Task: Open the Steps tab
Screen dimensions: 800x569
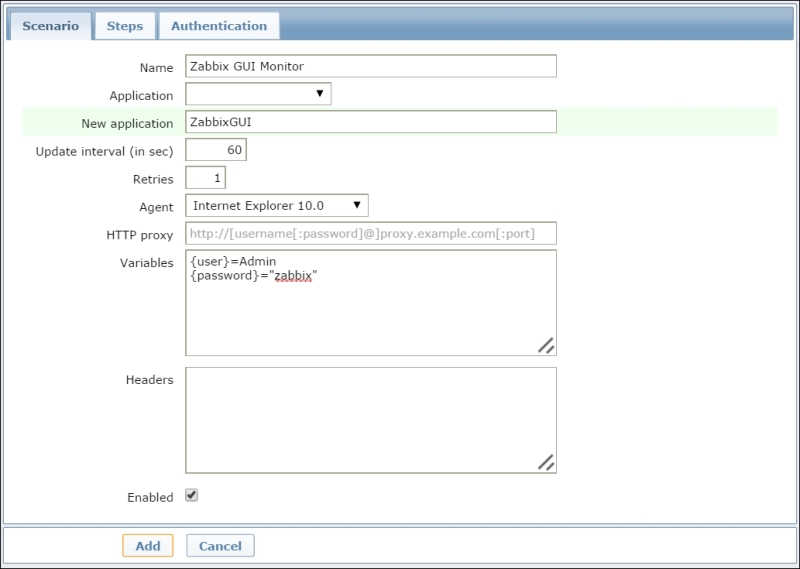Action: point(125,26)
